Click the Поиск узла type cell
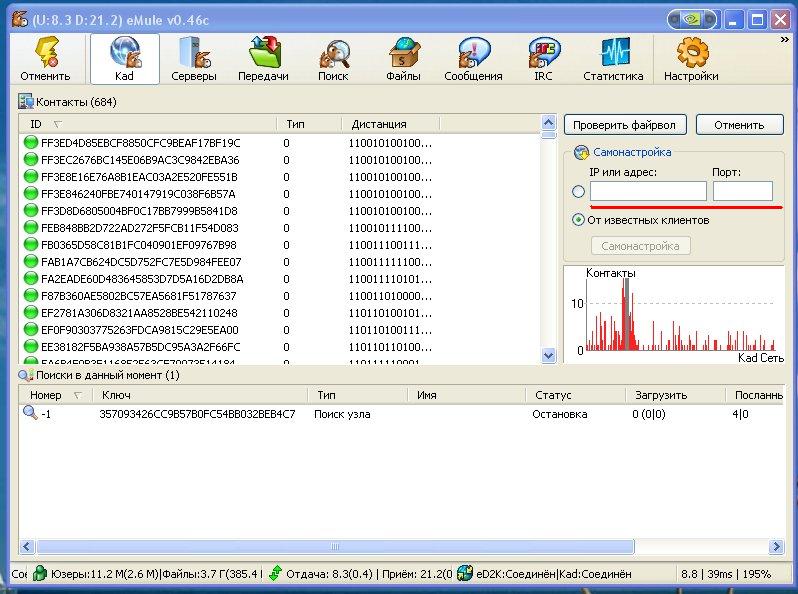This screenshot has width=798, height=594. pos(342,414)
